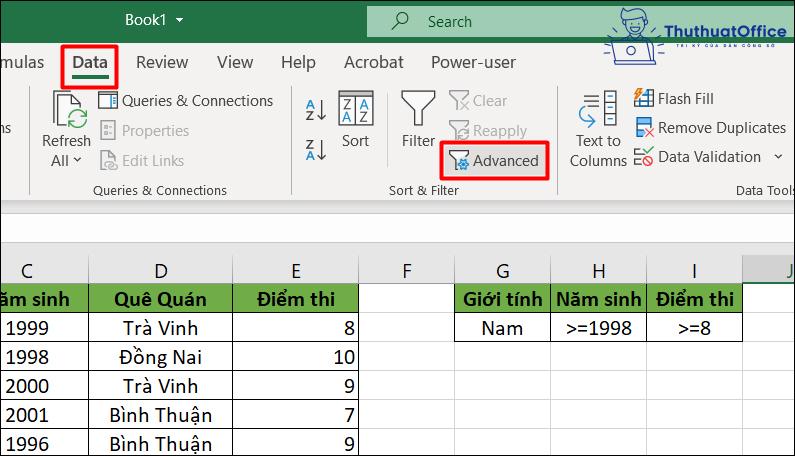Click the search magnifier icon
795x456 pixels.
click(400, 21)
